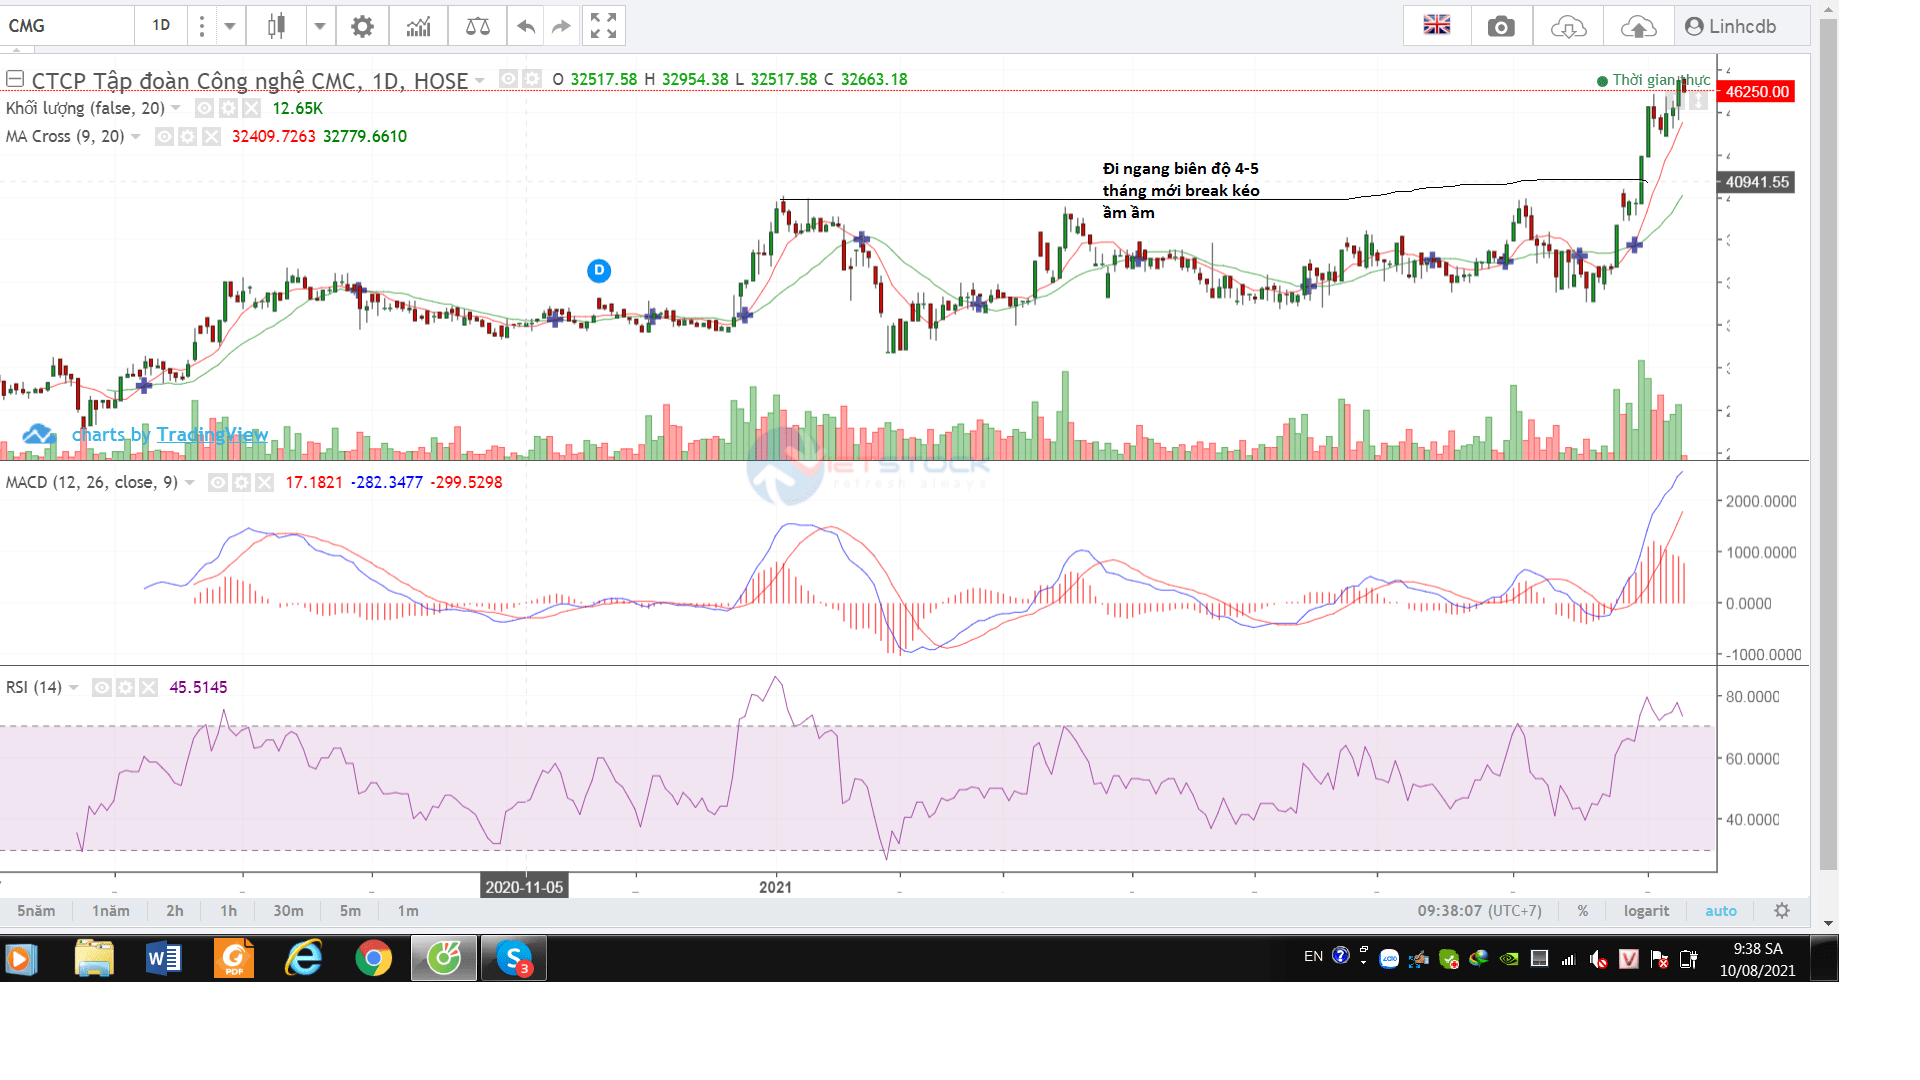1920x1080 pixels.
Task: Toggle visibility eye for MA Cross indicator
Action: [x=164, y=136]
